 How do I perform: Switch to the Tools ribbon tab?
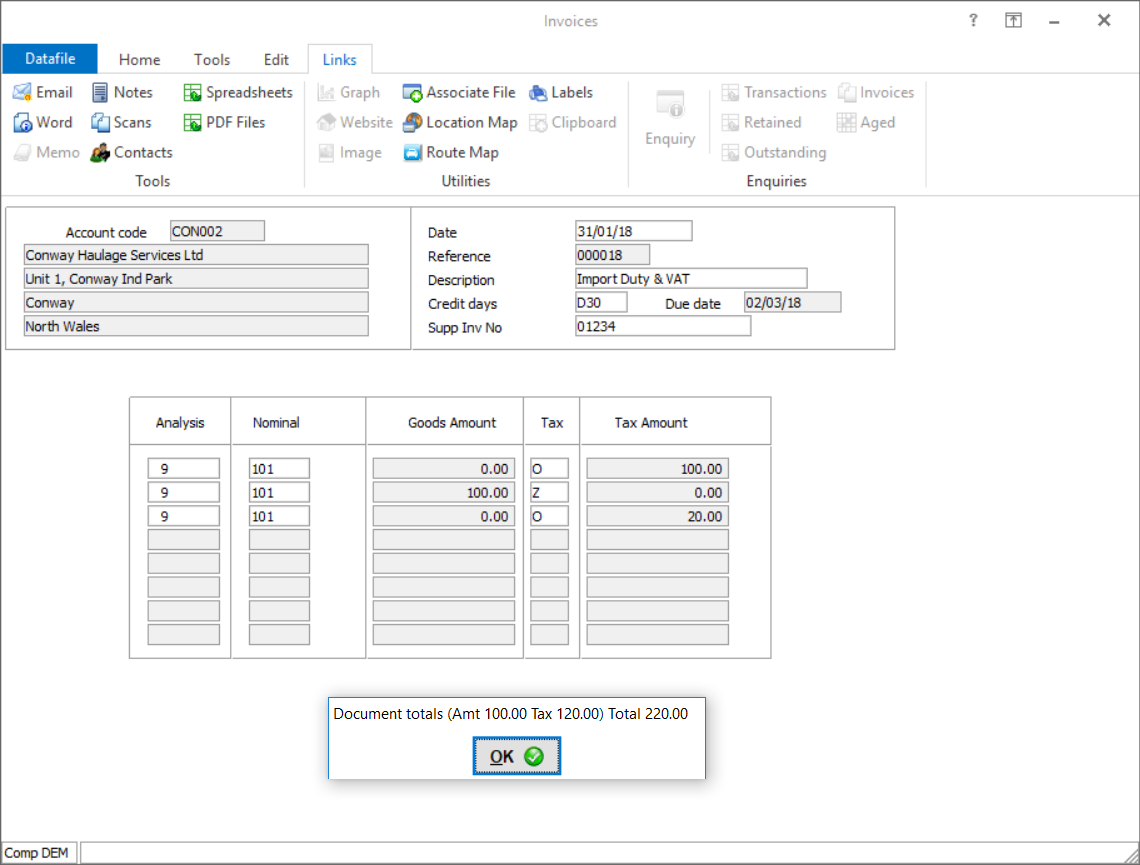pyautogui.click(x=212, y=60)
